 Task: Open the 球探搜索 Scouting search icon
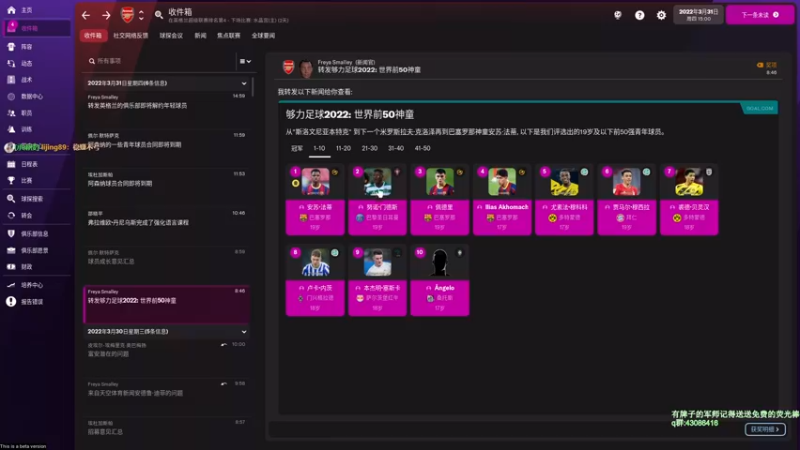tap(11, 198)
